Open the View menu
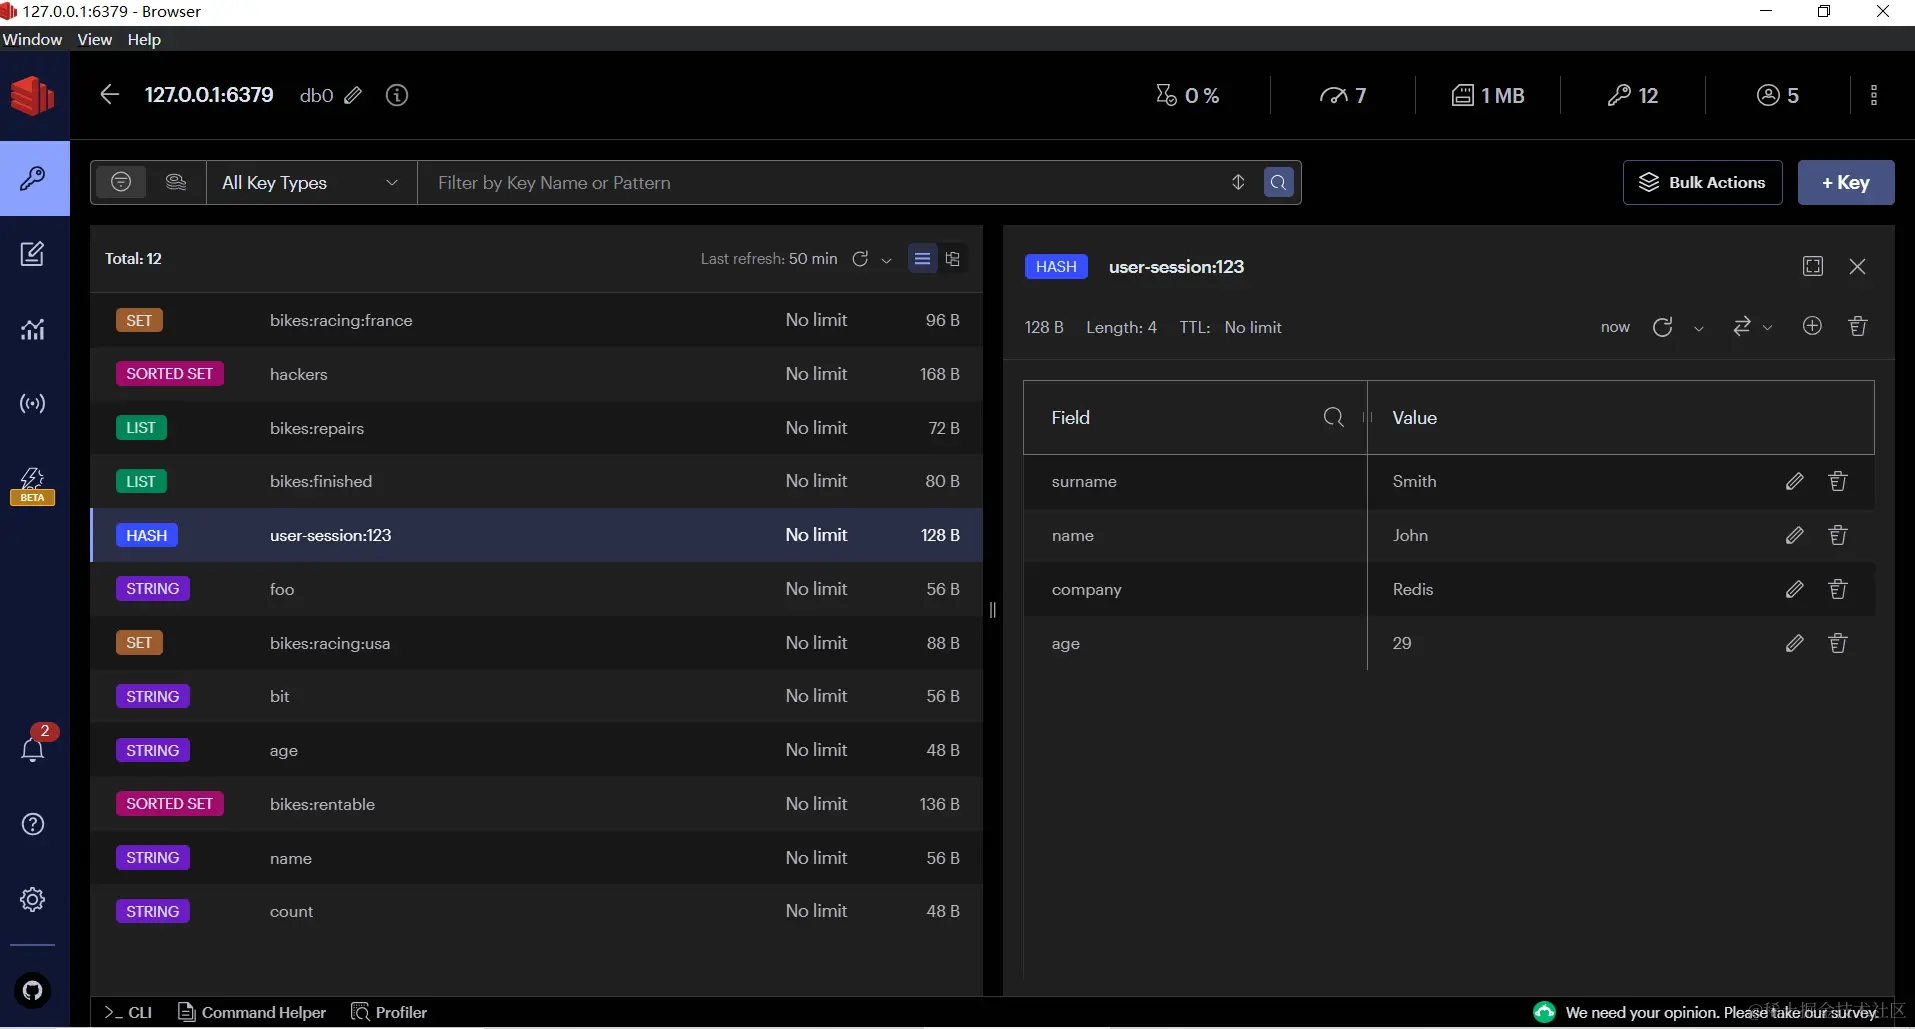The image size is (1915, 1029). (x=94, y=39)
